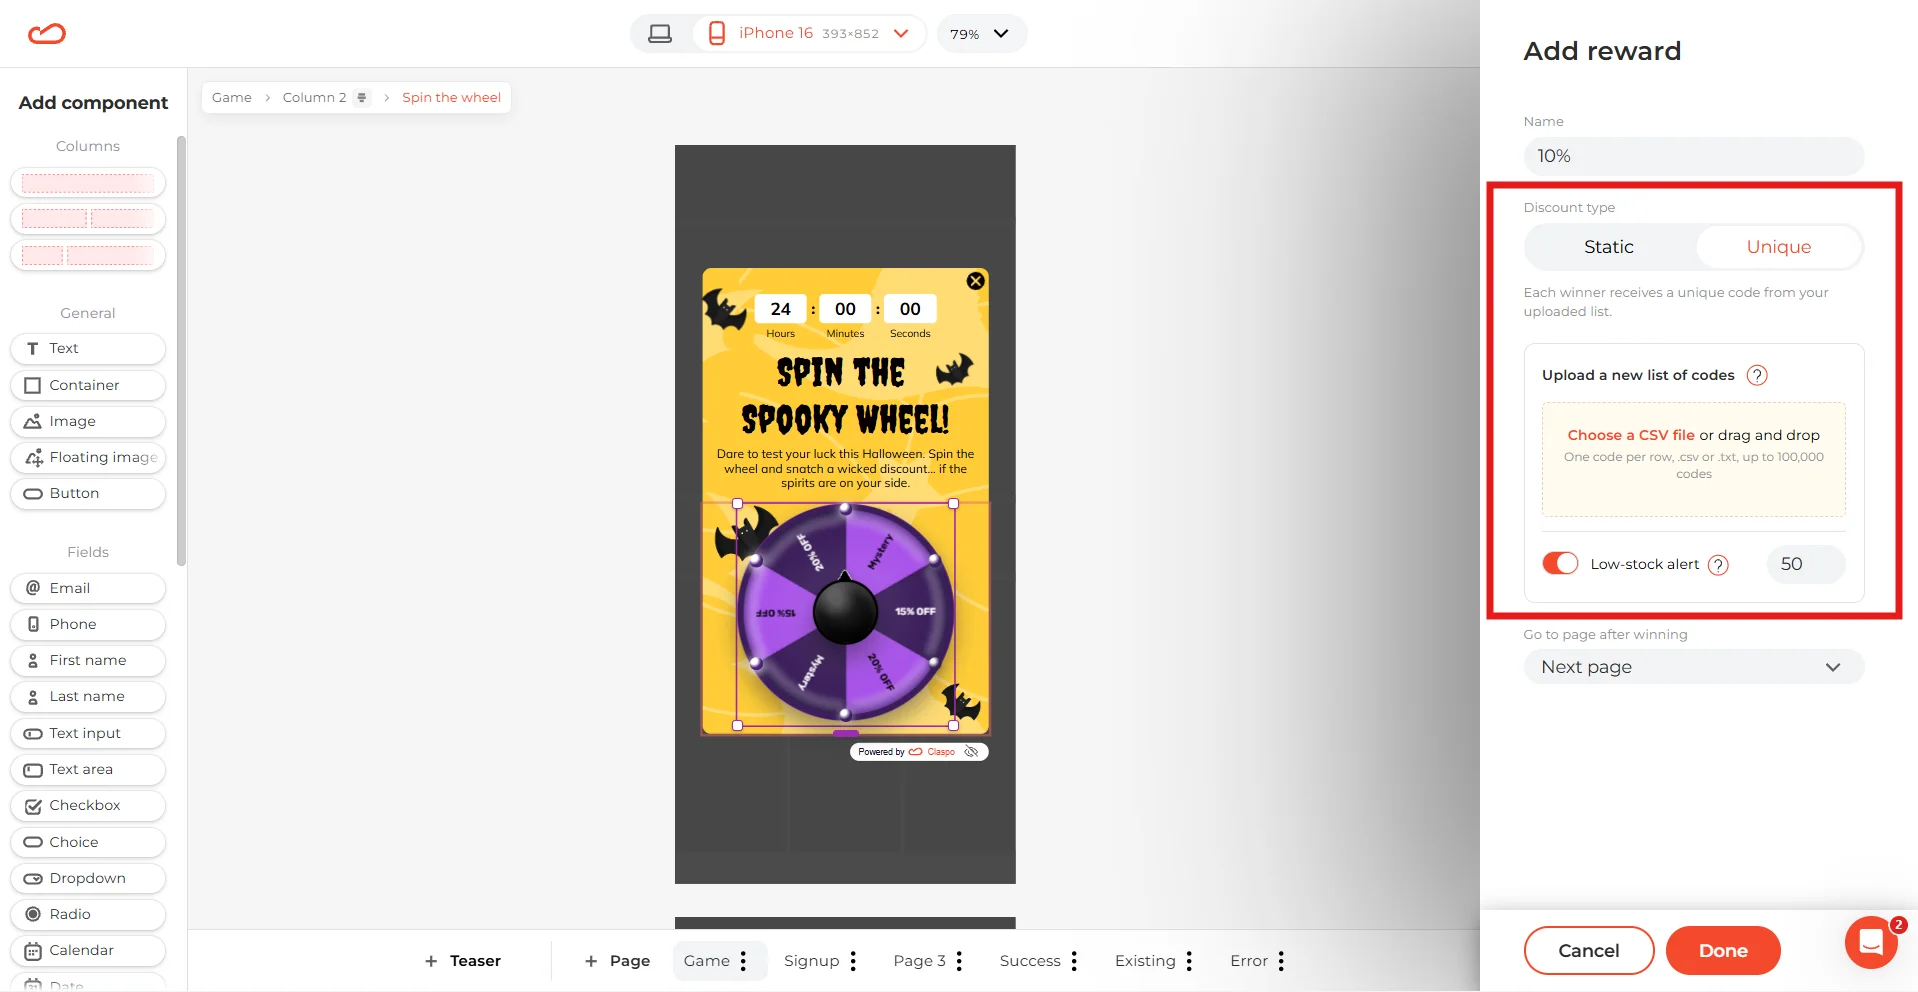Select Static discount type

tap(1609, 247)
